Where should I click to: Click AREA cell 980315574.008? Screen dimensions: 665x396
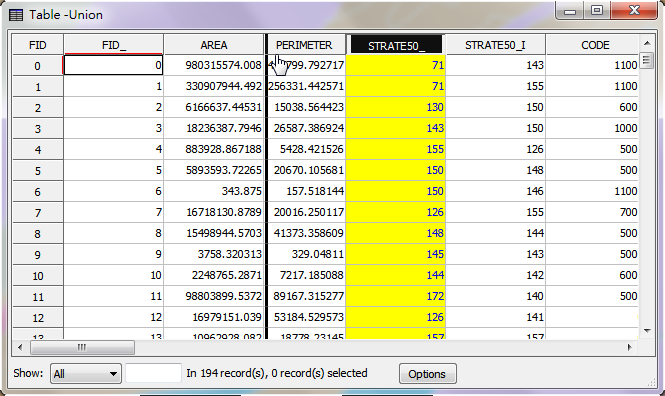[214, 65]
